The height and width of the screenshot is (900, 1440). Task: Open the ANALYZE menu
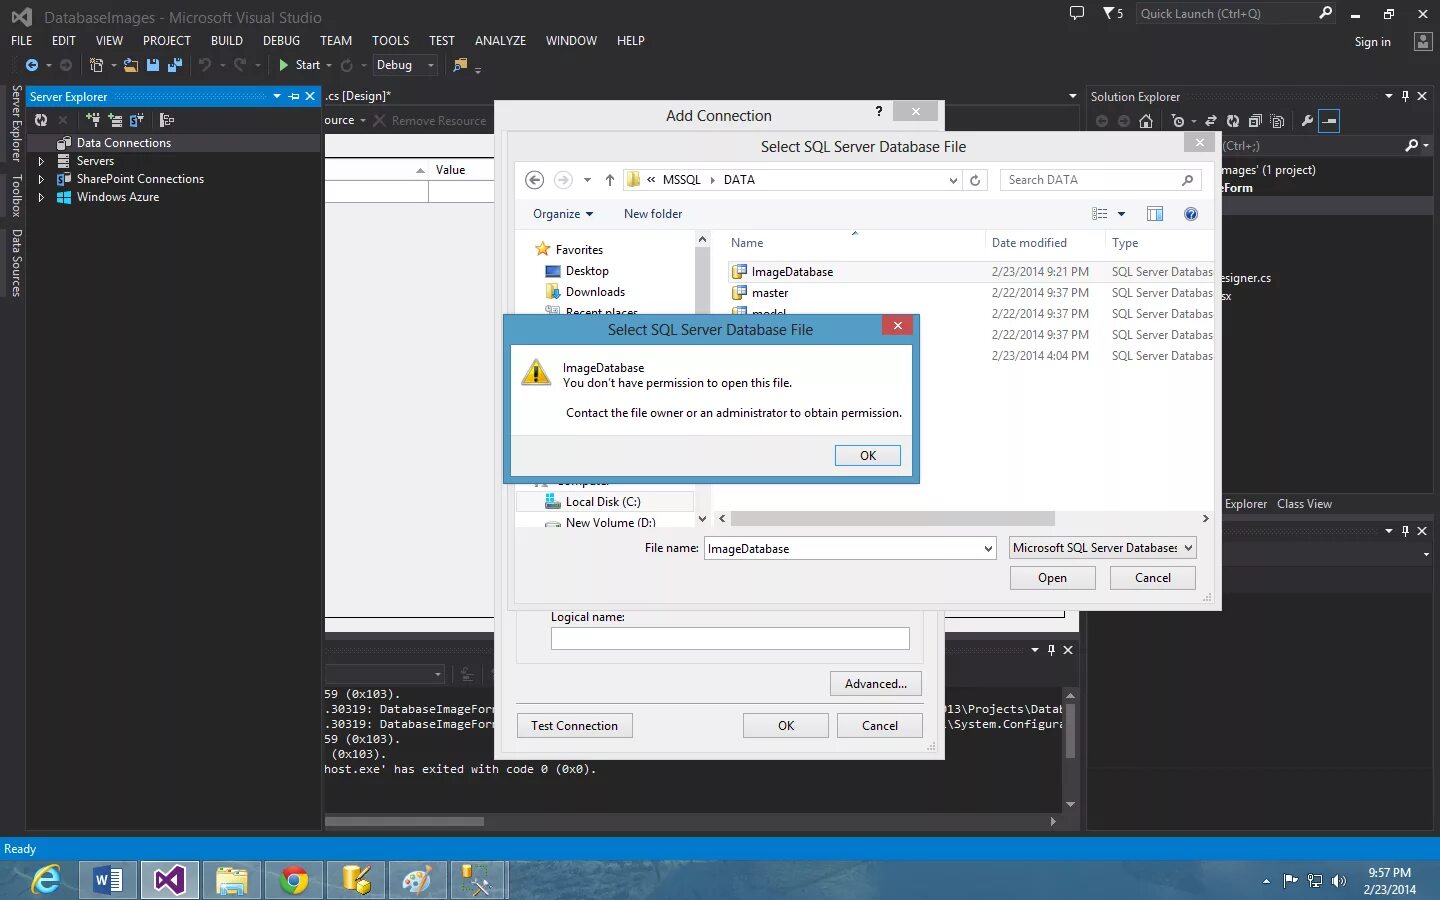tap(500, 41)
